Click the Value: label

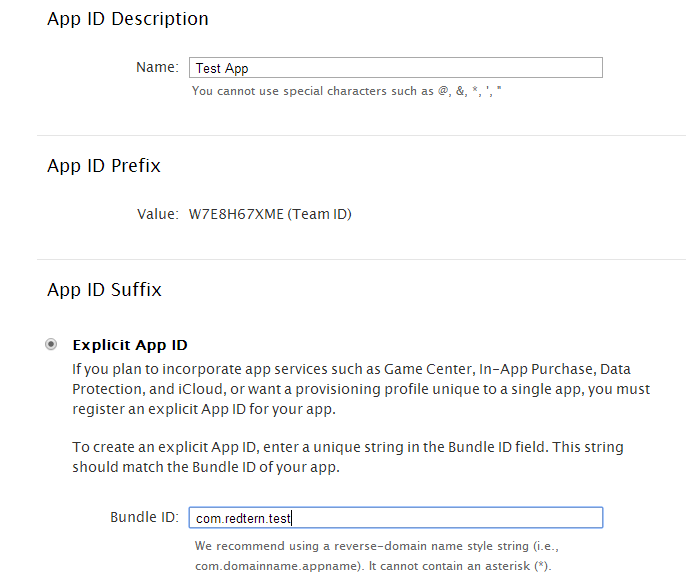pos(158,214)
